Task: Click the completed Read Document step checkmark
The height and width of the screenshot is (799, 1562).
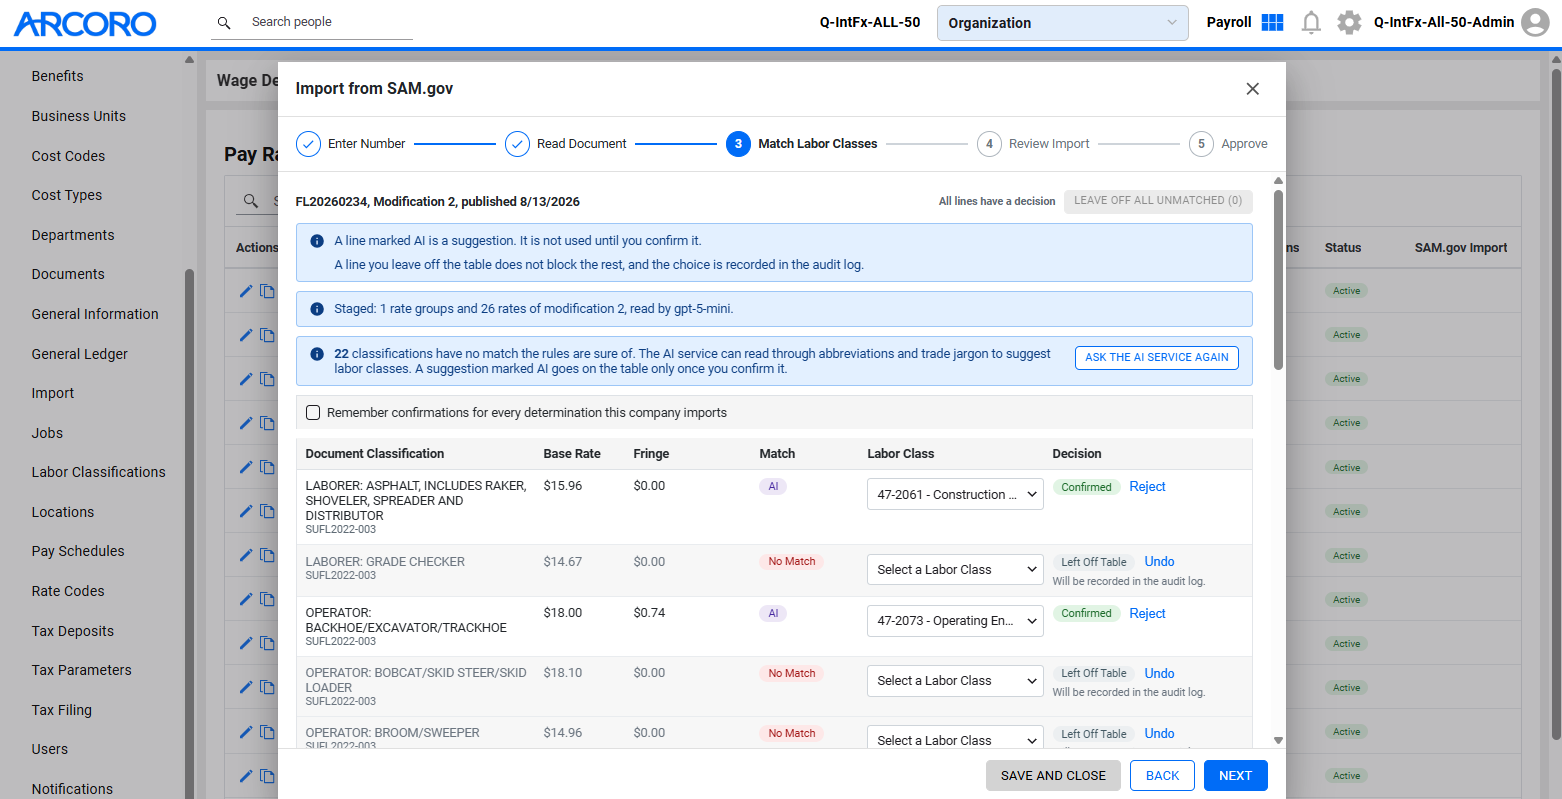Action: pos(517,144)
